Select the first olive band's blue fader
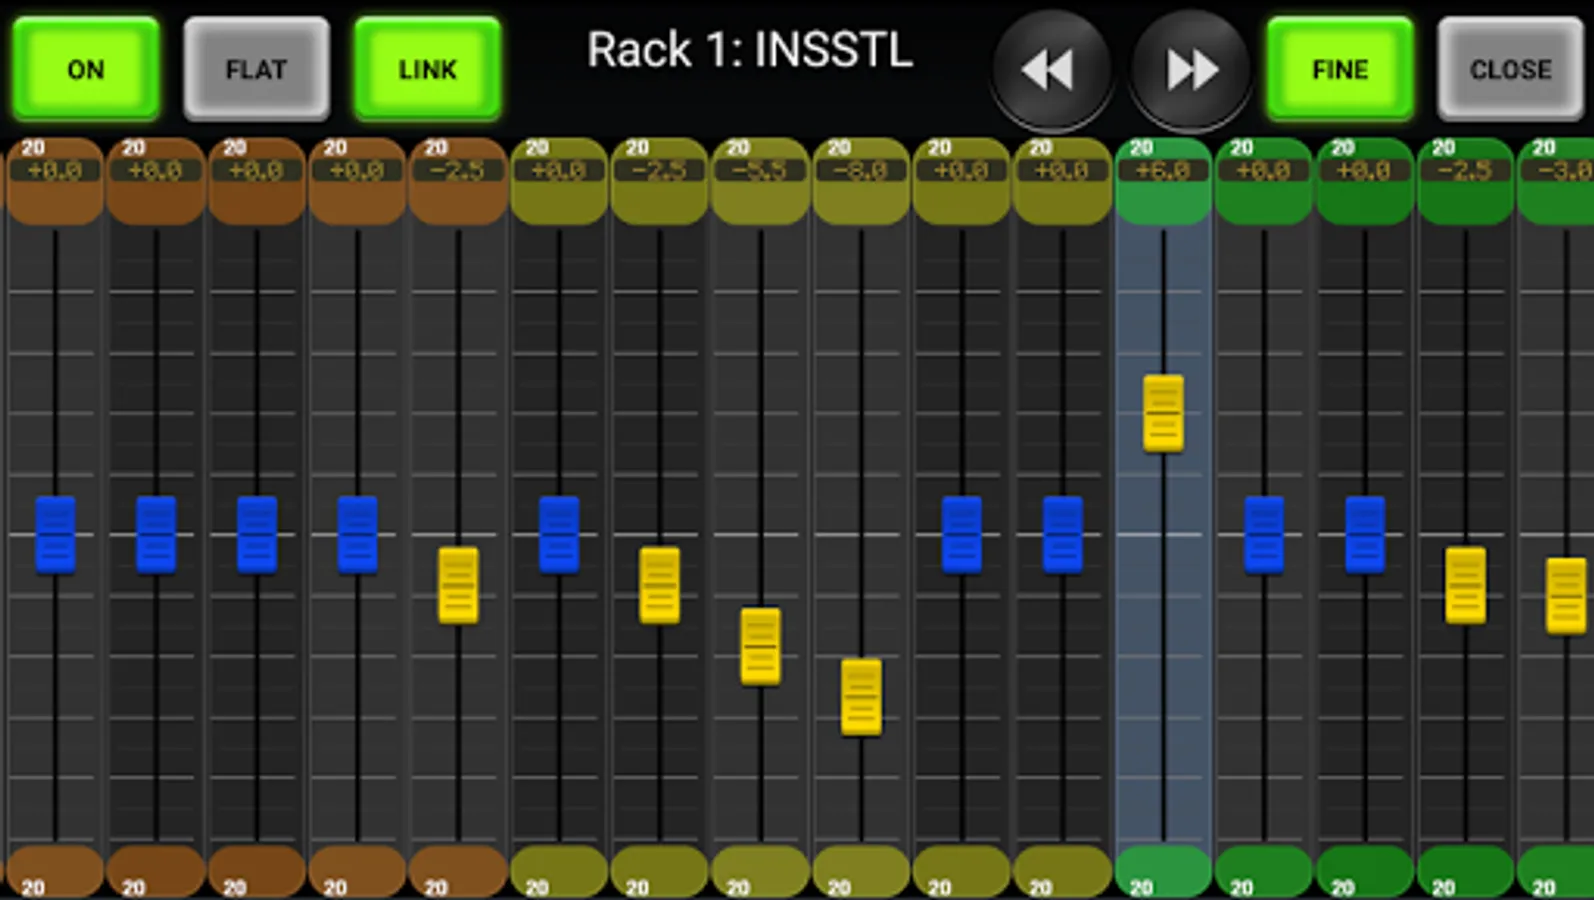The height and width of the screenshot is (900, 1594). 559,534
